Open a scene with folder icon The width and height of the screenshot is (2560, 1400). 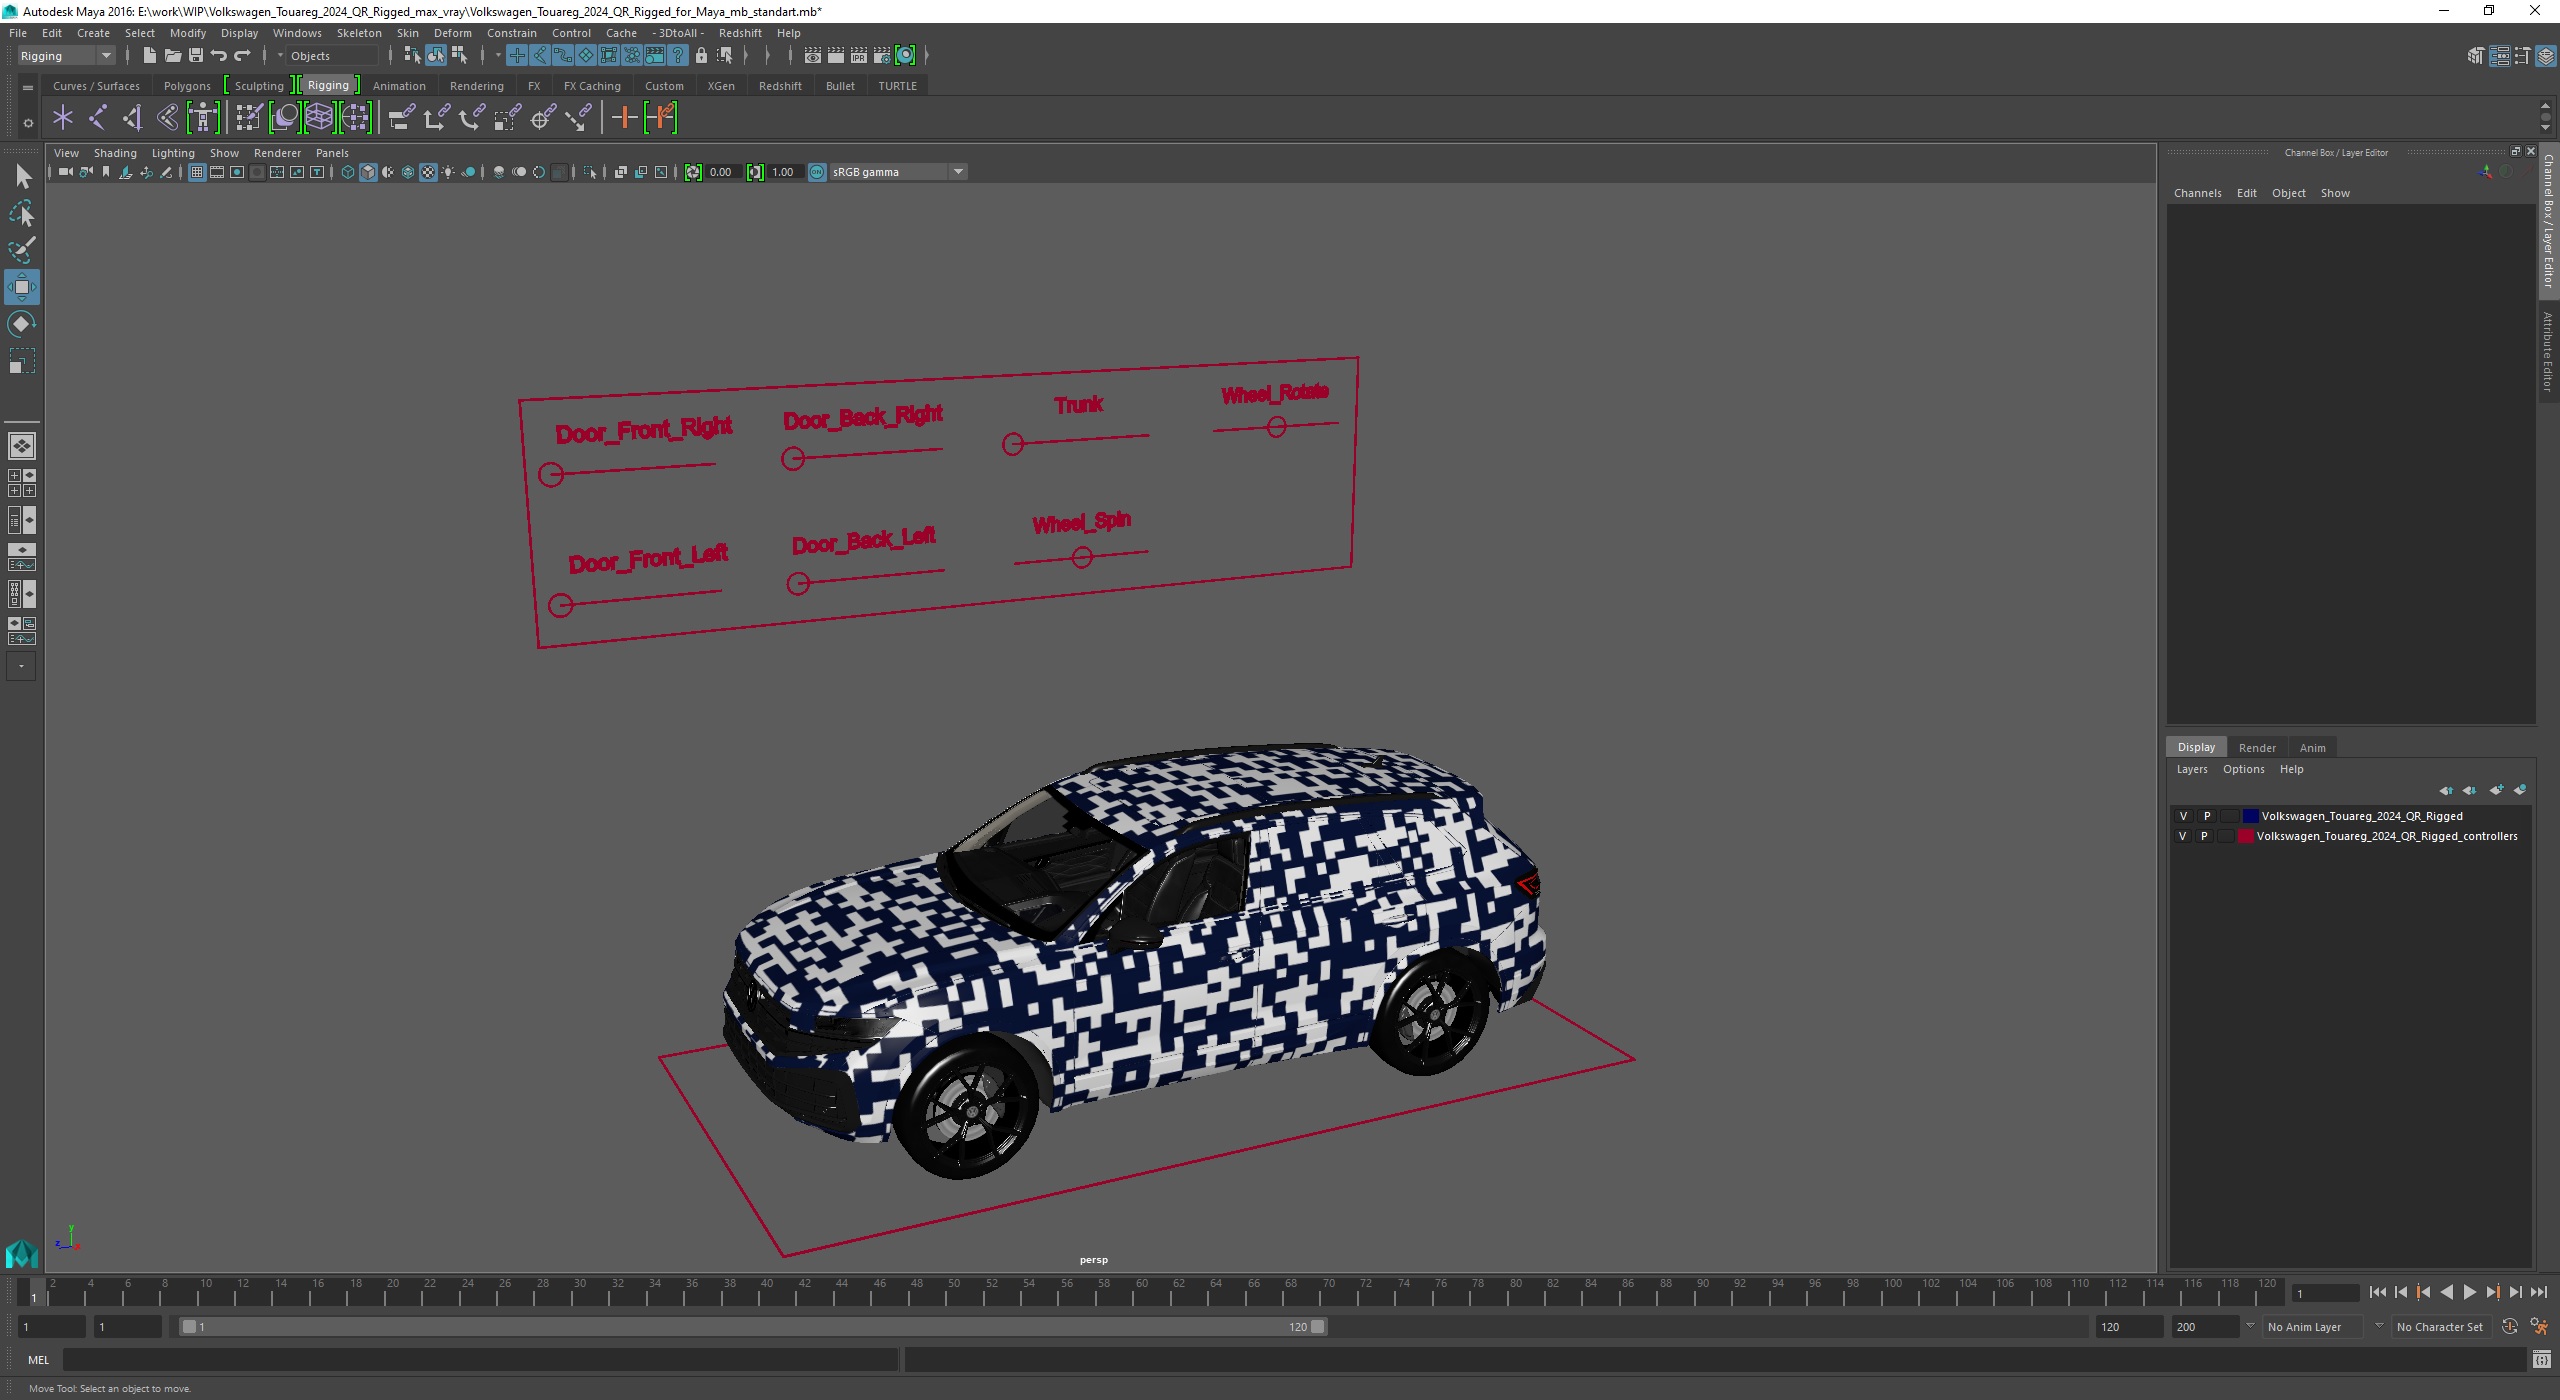coord(172,56)
